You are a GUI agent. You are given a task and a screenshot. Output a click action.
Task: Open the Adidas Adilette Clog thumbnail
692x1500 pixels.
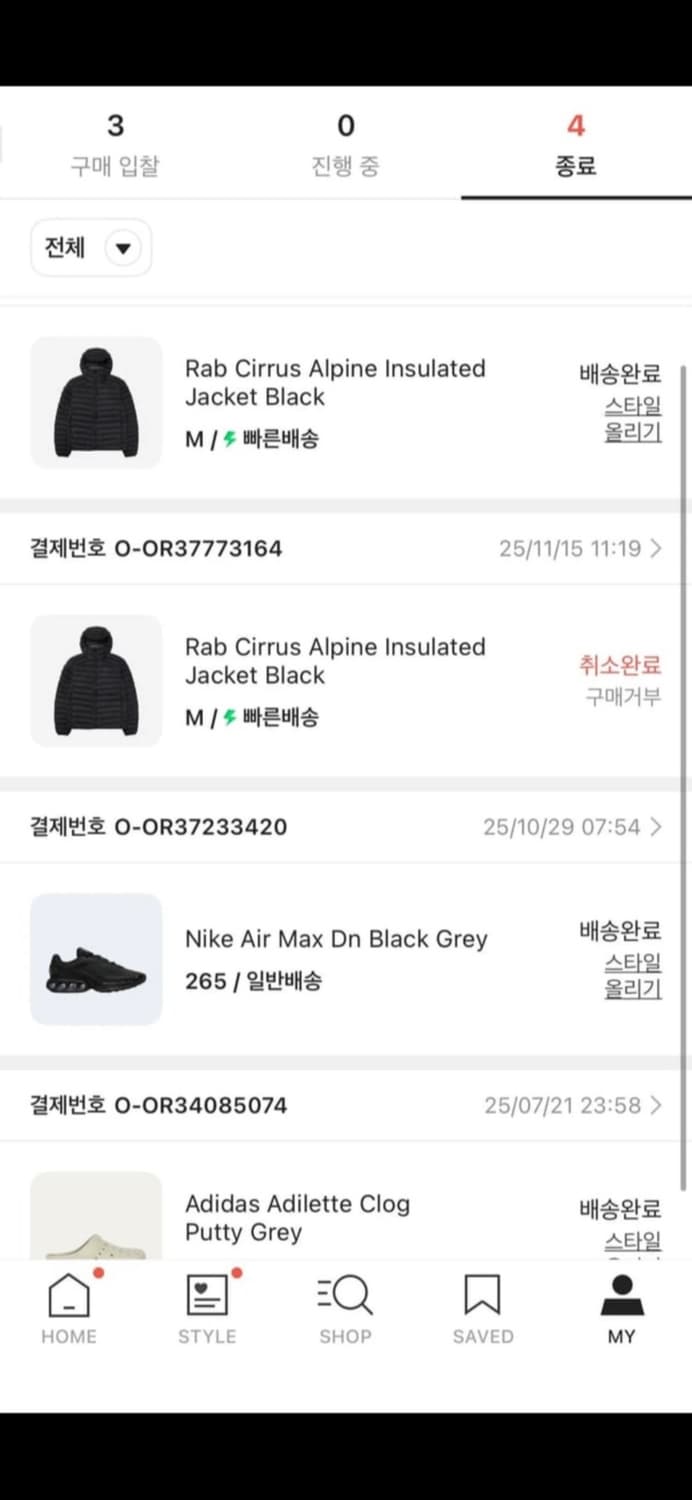pyautogui.click(x=95, y=1217)
